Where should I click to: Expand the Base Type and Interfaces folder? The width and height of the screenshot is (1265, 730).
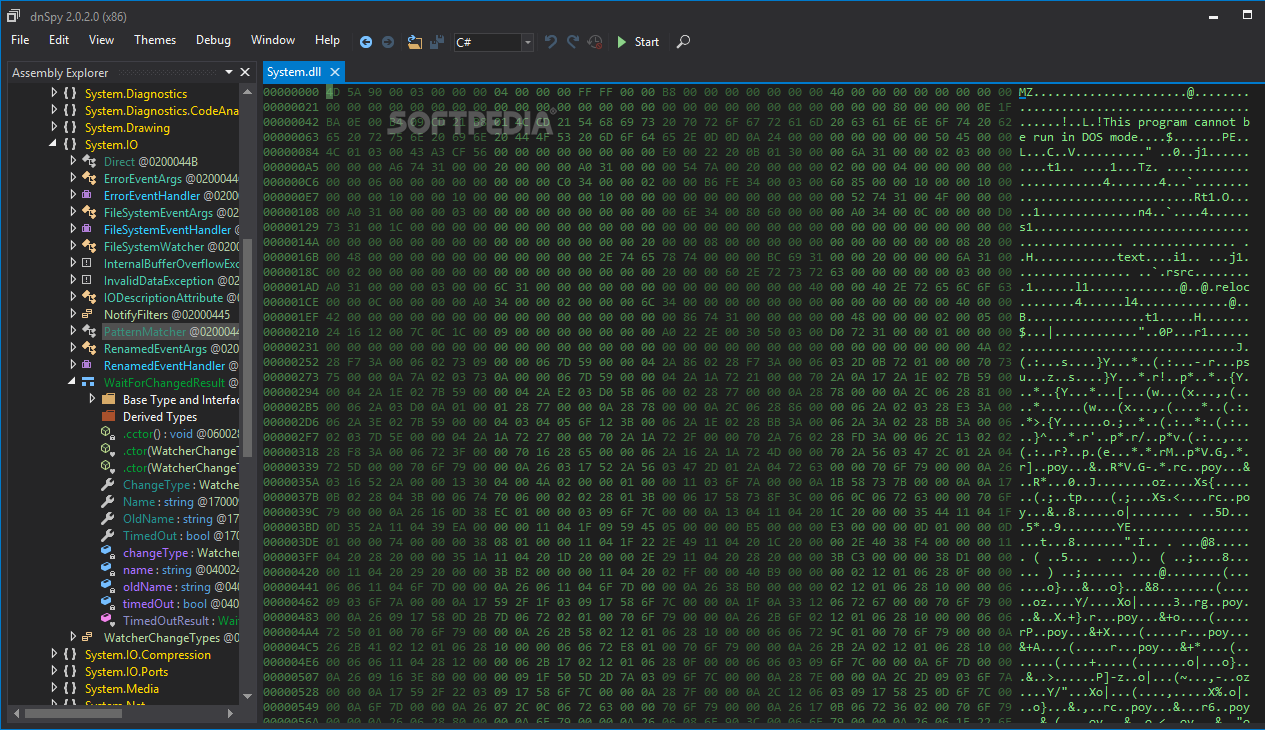[92, 400]
